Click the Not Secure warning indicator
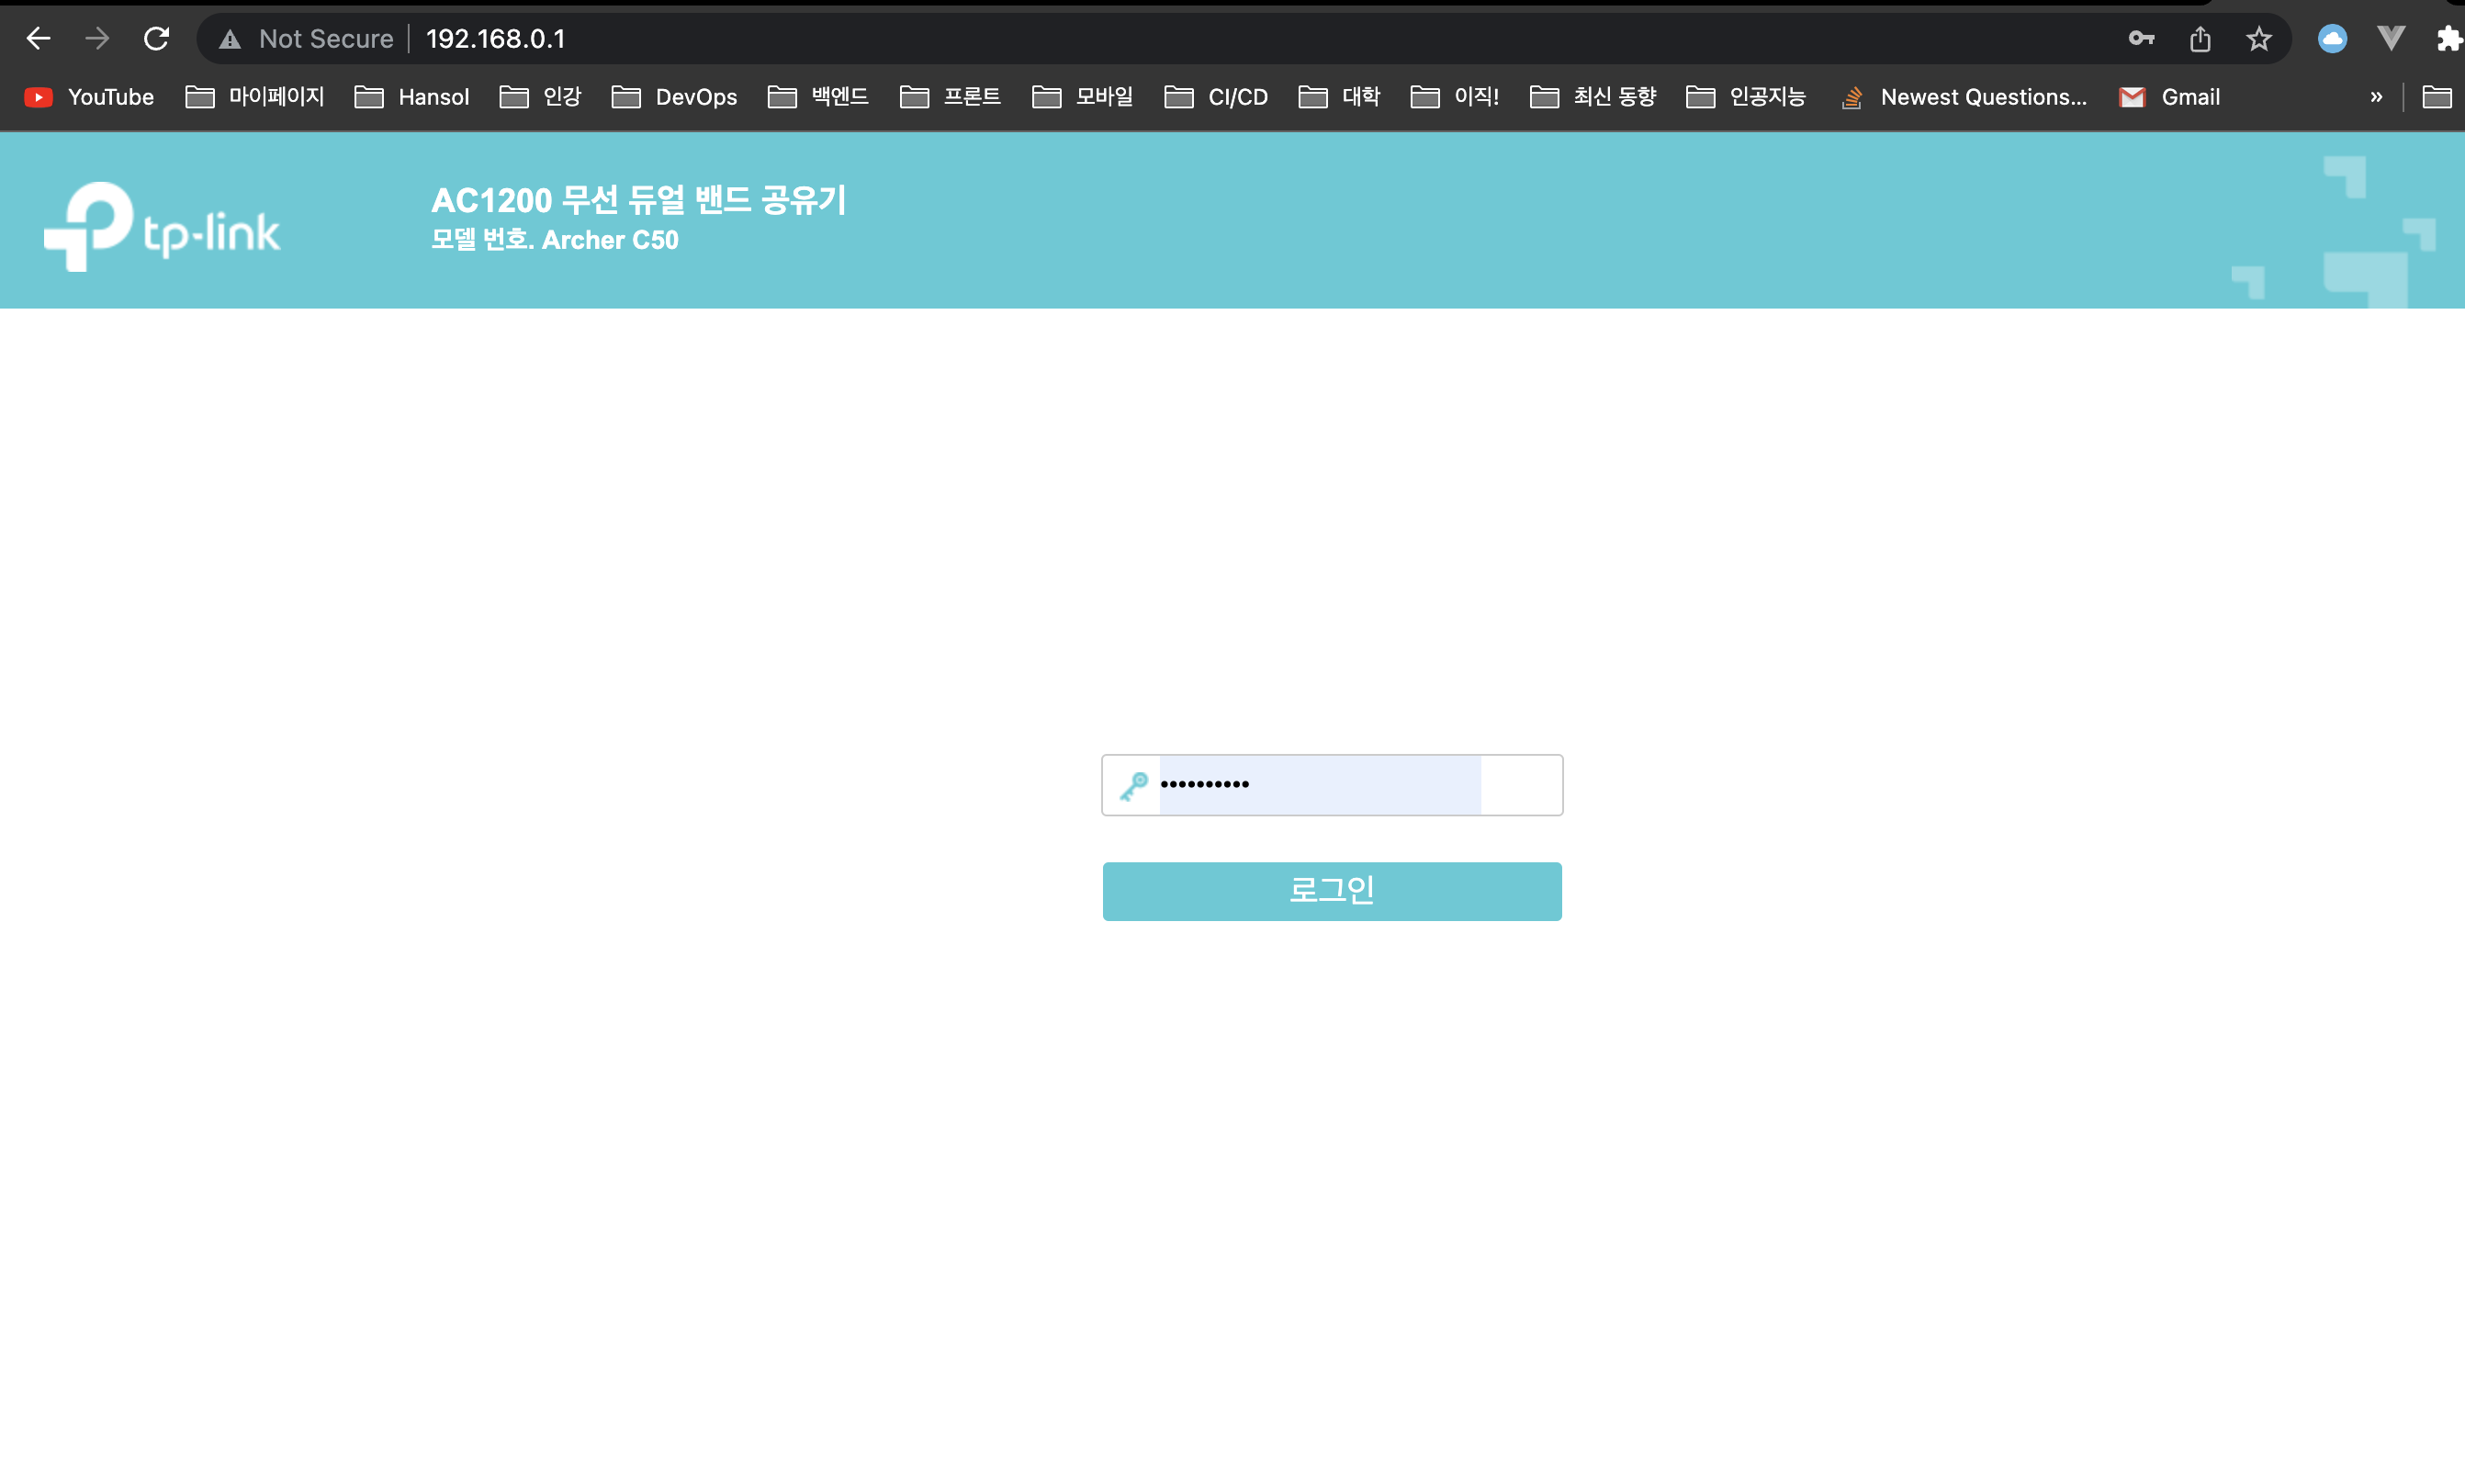 tap(306, 39)
